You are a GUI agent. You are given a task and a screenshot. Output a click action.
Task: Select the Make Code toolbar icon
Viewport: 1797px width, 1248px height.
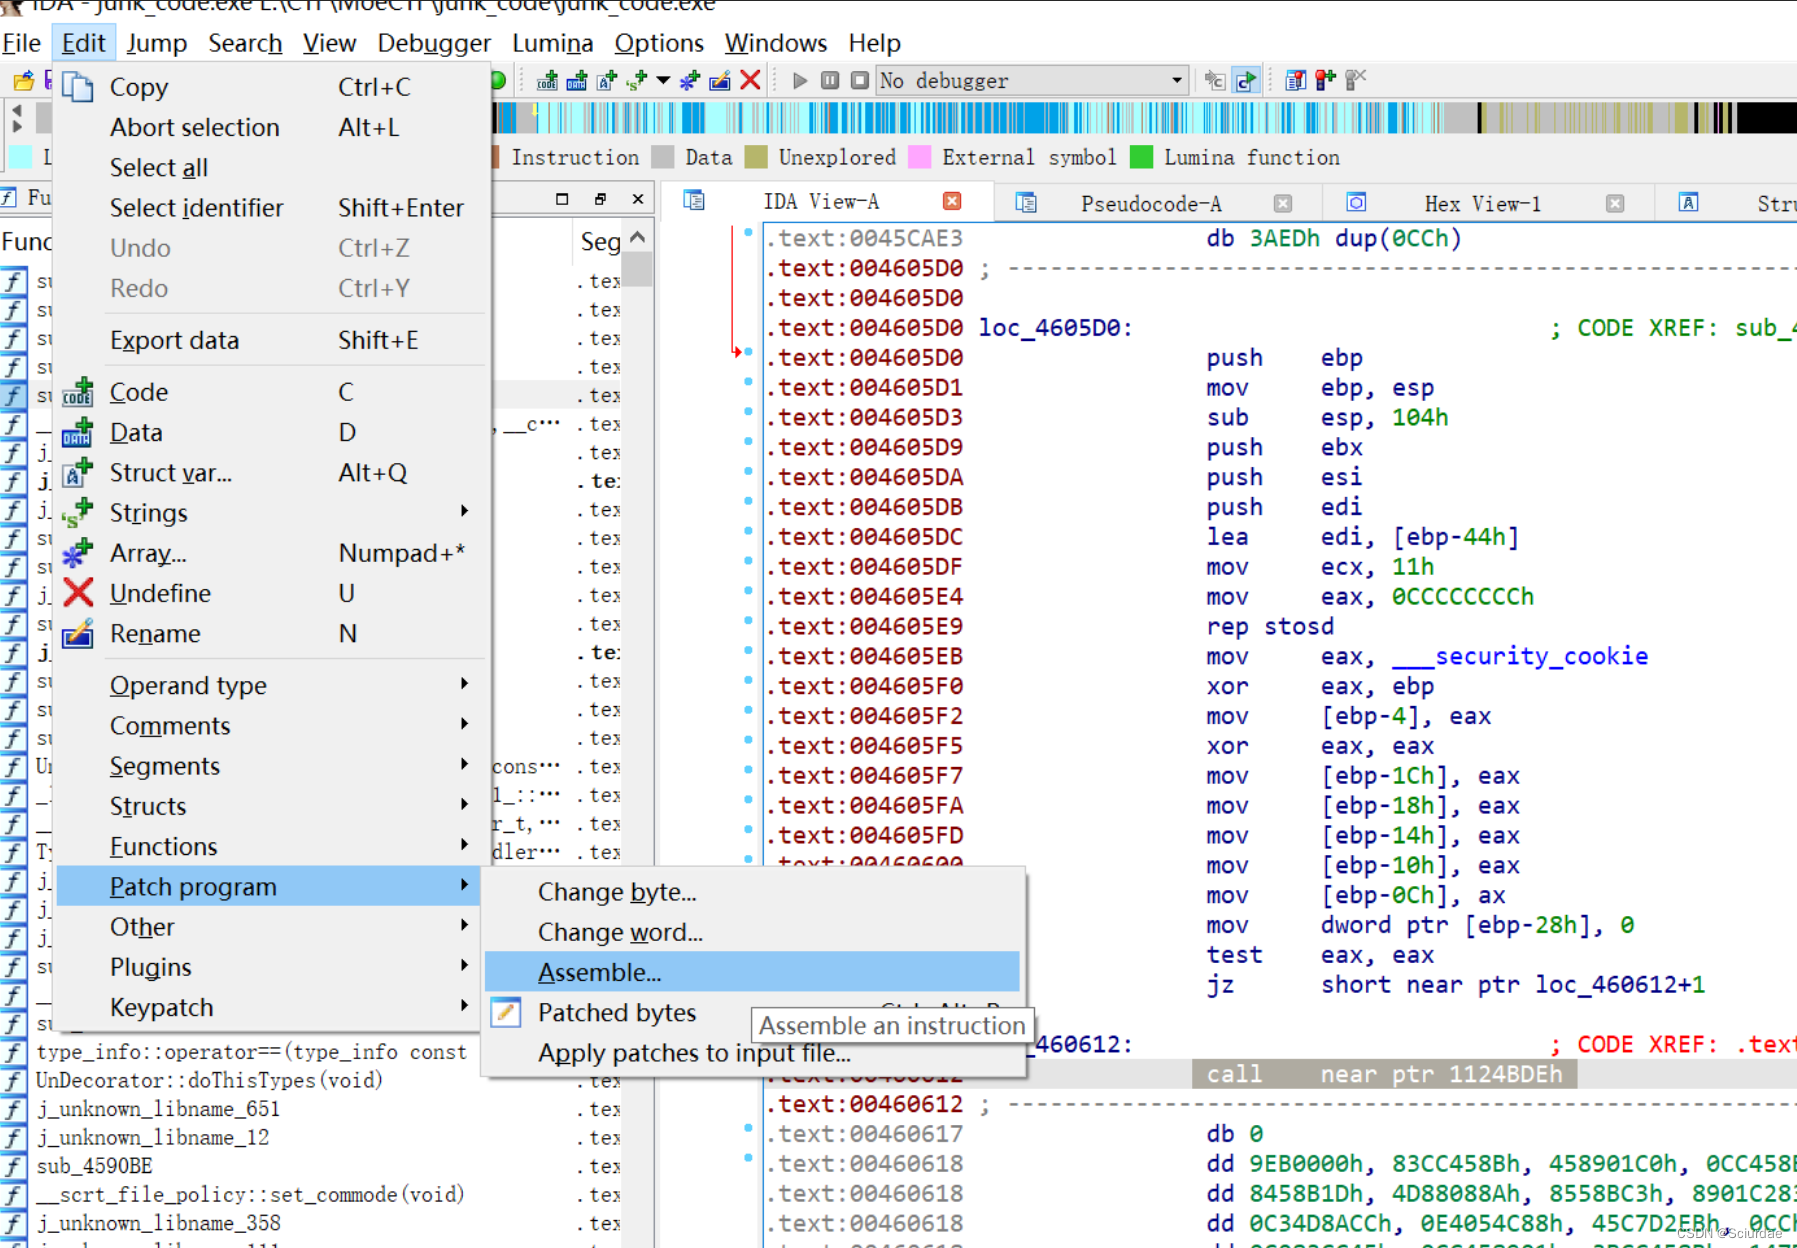[x=548, y=81]
